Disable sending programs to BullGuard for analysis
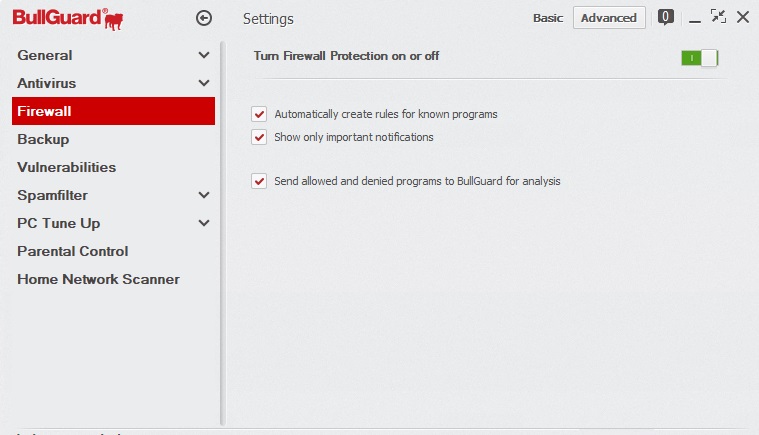 coord(260,181)
